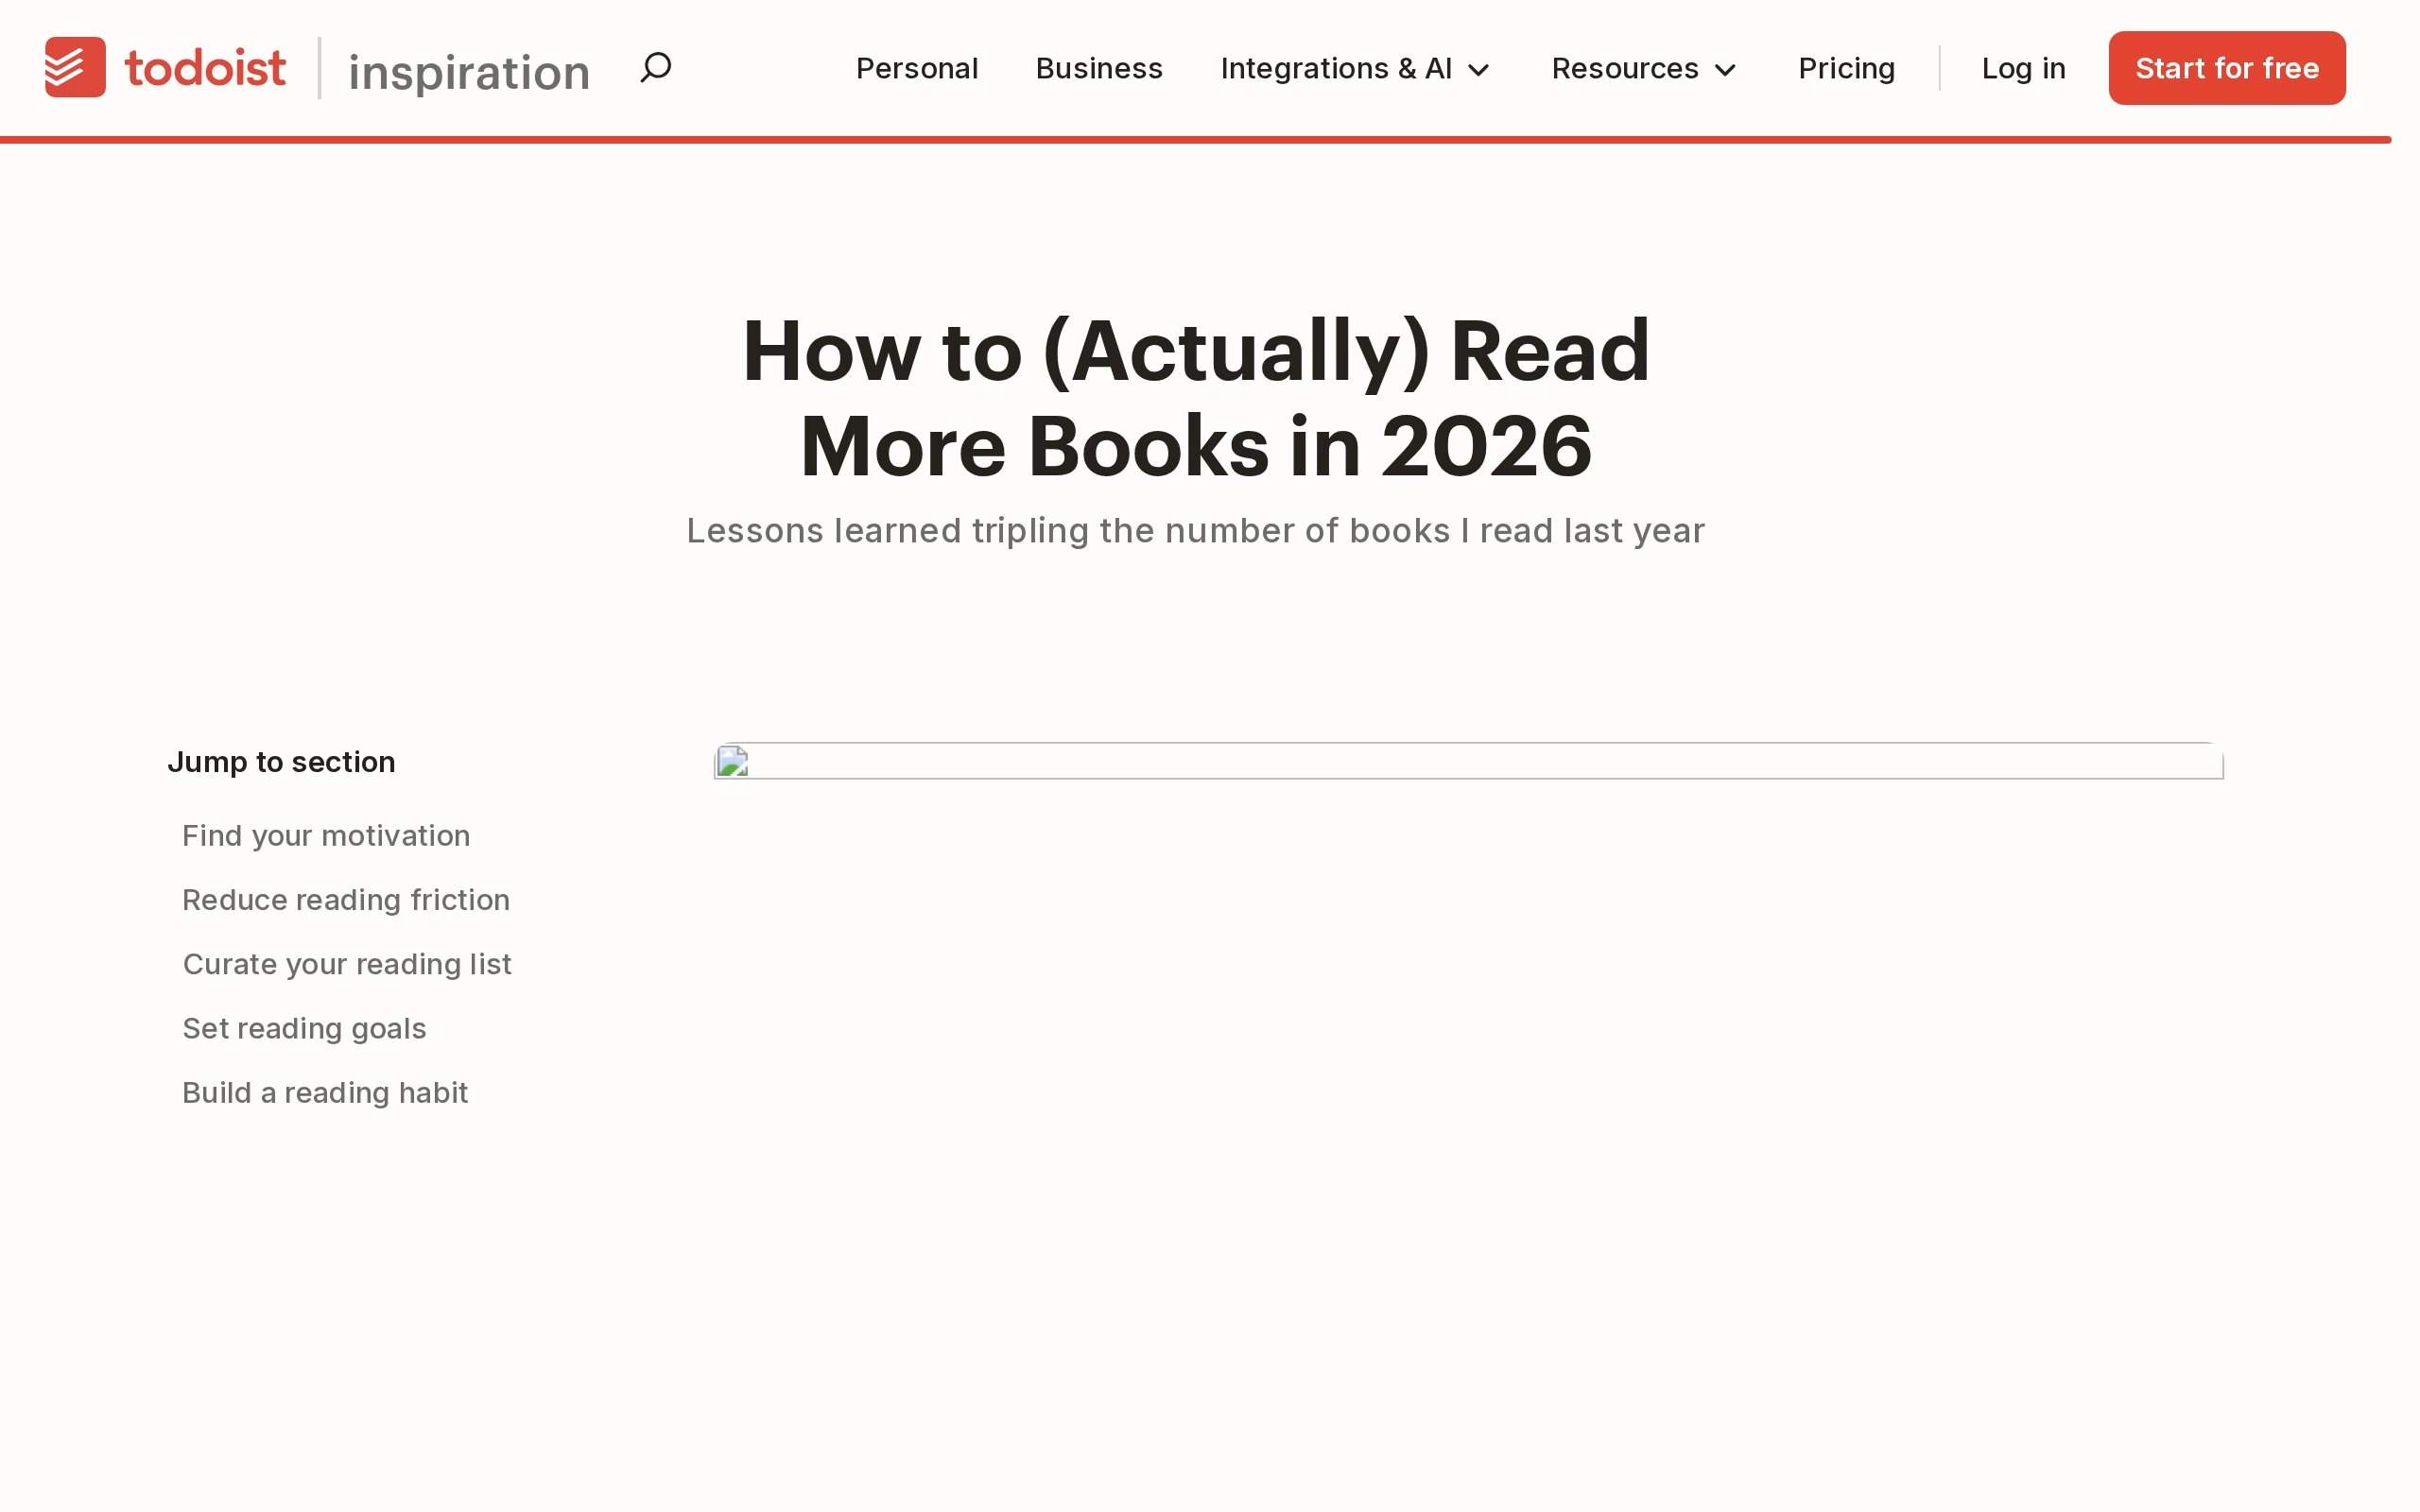Screen dimensions: 2420x1512
Task: Open the Personal menu item
Action: pyautogui.click(x=917, y=68)
